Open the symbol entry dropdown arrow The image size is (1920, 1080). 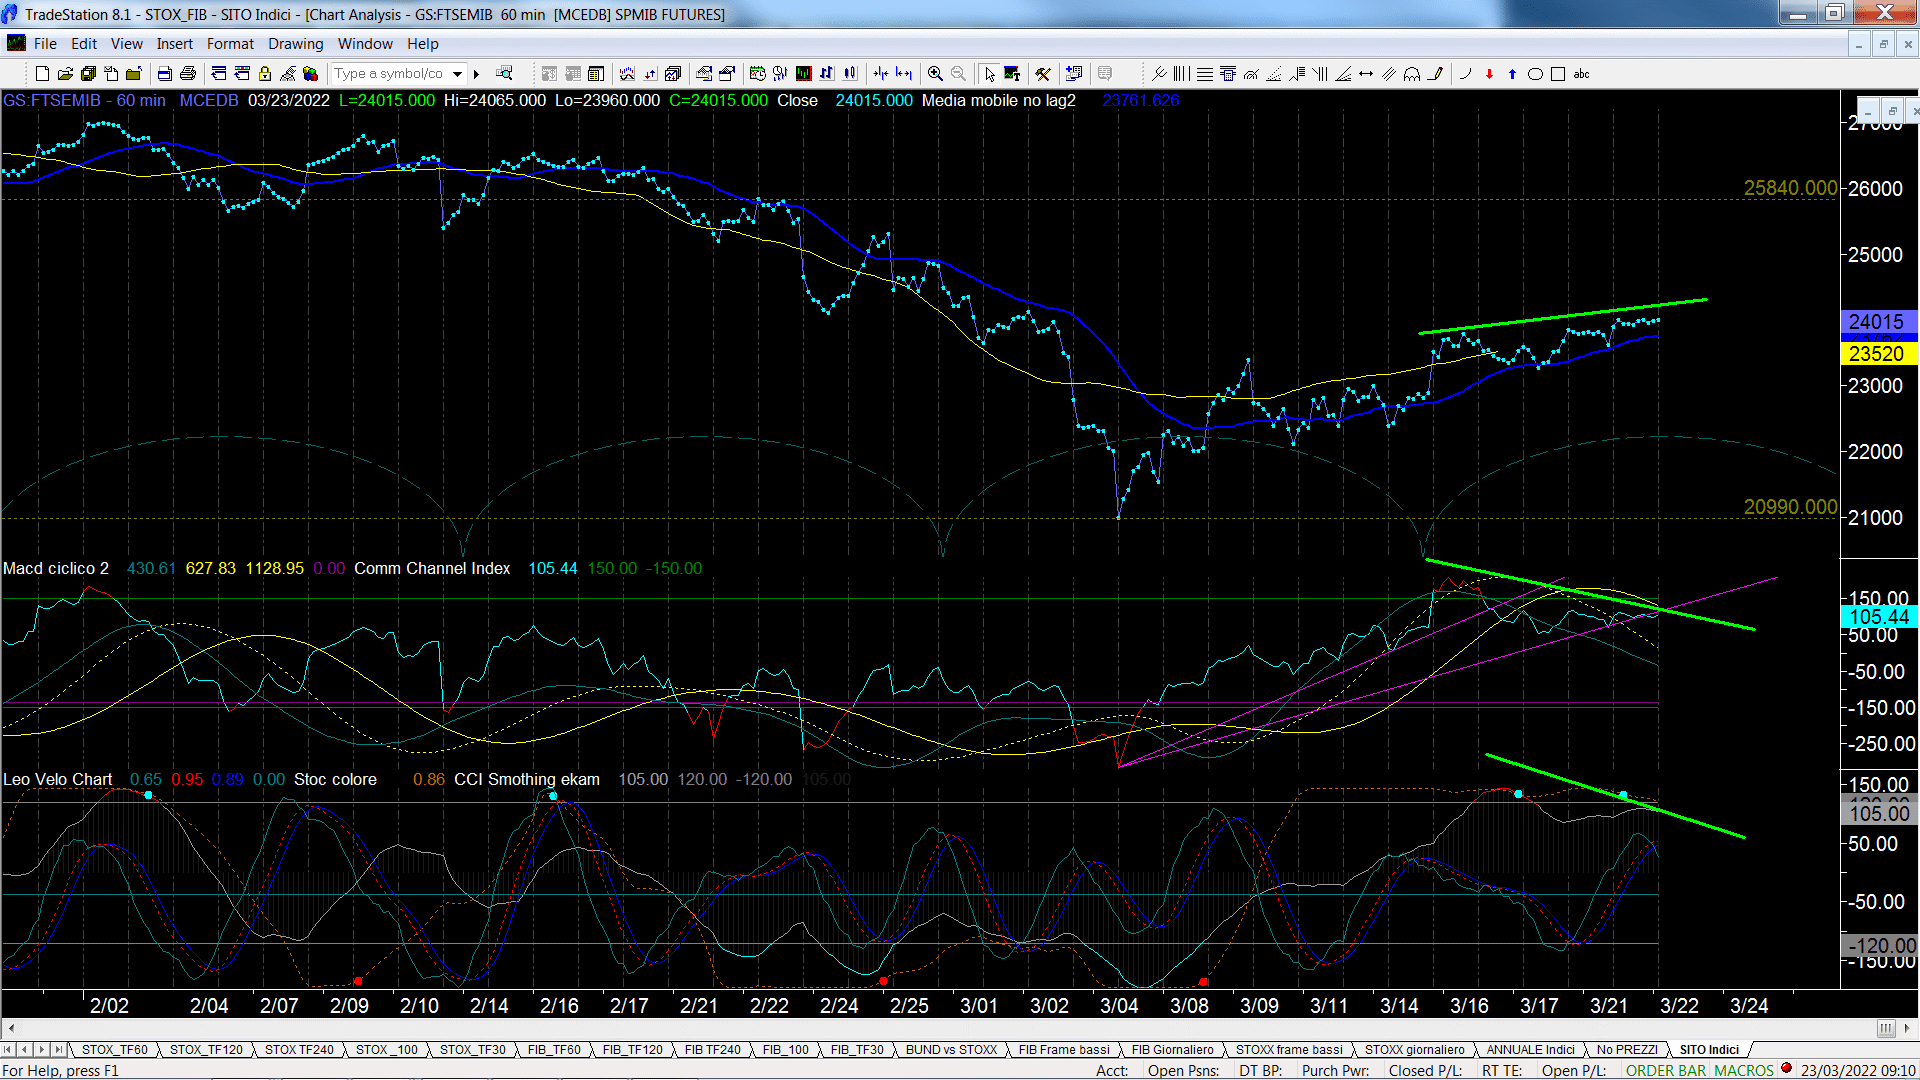[x=457, y=74]
